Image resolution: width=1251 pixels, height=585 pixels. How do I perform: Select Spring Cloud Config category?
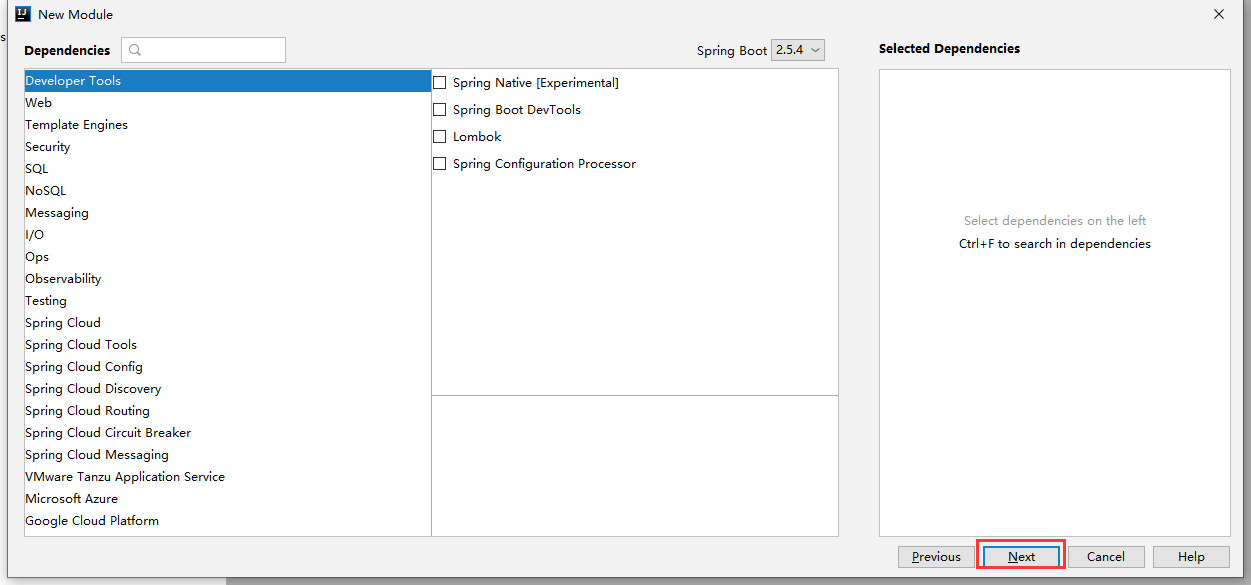click(x=228, y=367)
